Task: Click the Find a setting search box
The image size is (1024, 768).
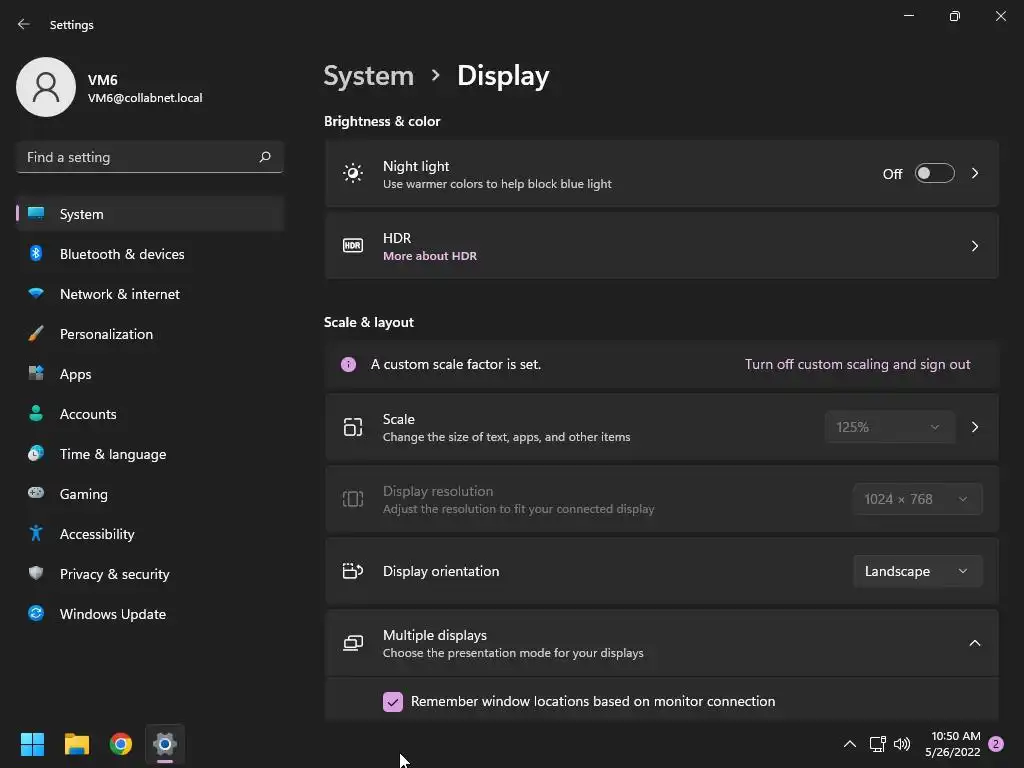Action: pos(150,157)
